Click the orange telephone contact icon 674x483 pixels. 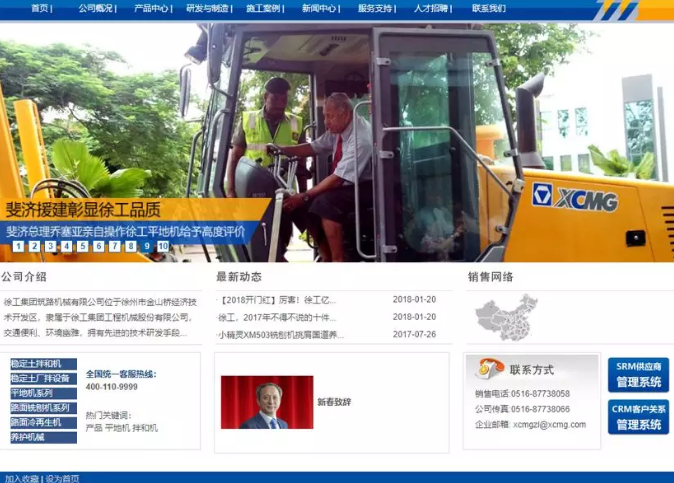click(x=490, y=368)
